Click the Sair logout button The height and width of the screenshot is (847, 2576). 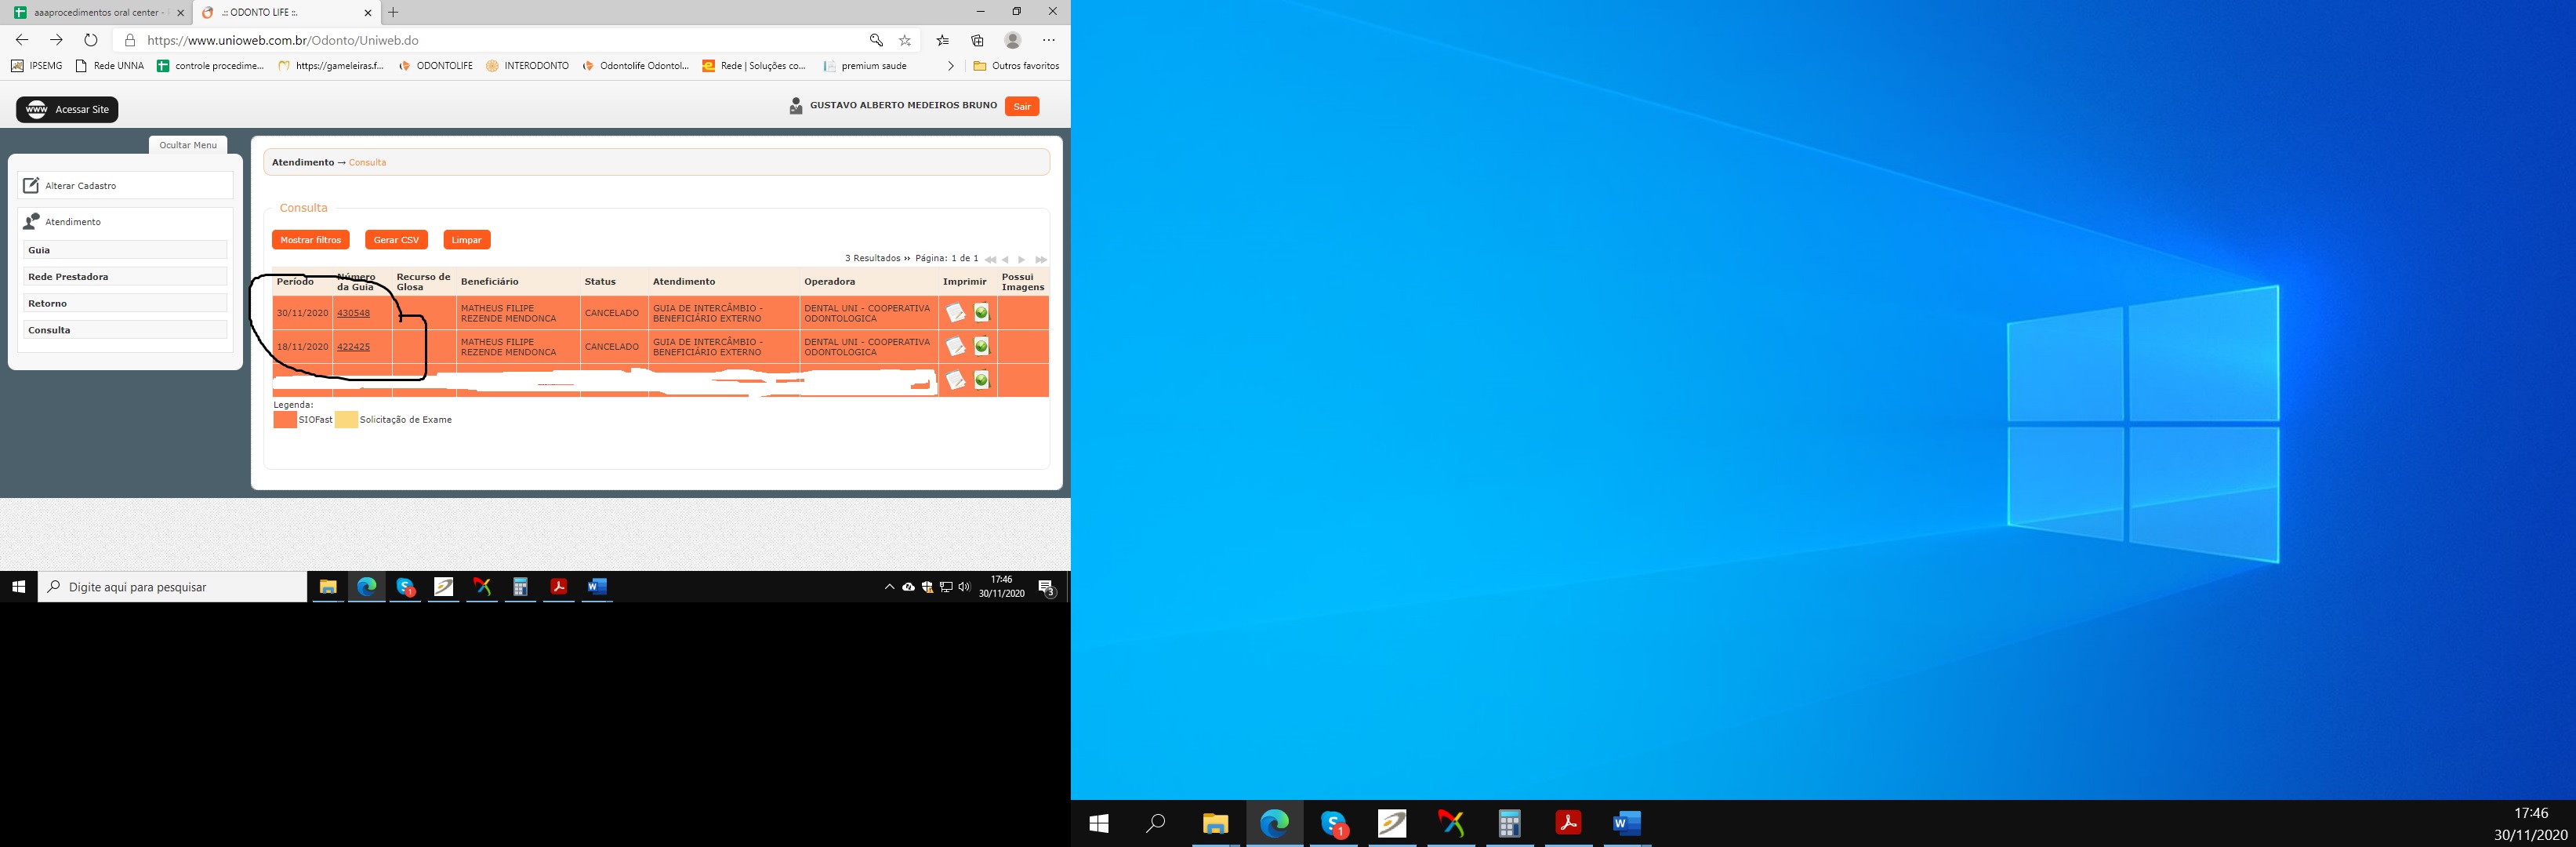(1021, 106)
